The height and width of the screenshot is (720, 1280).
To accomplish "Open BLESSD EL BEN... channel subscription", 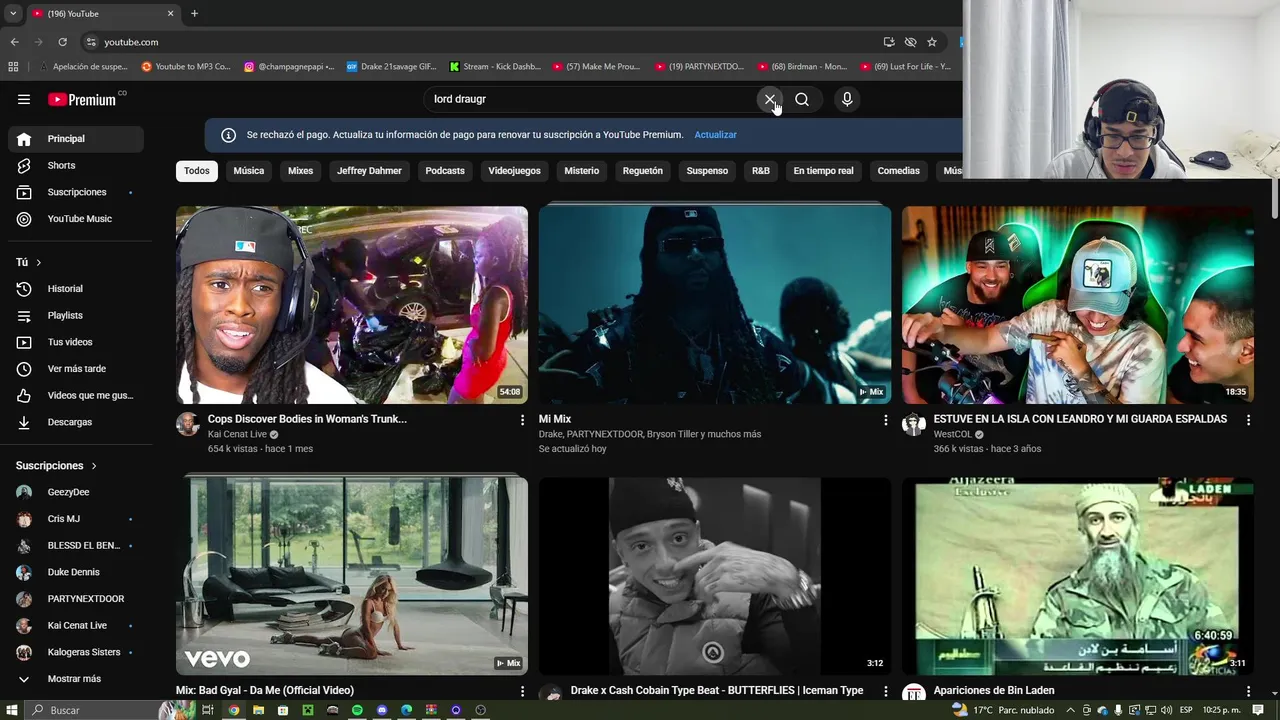I will (76, 546).
